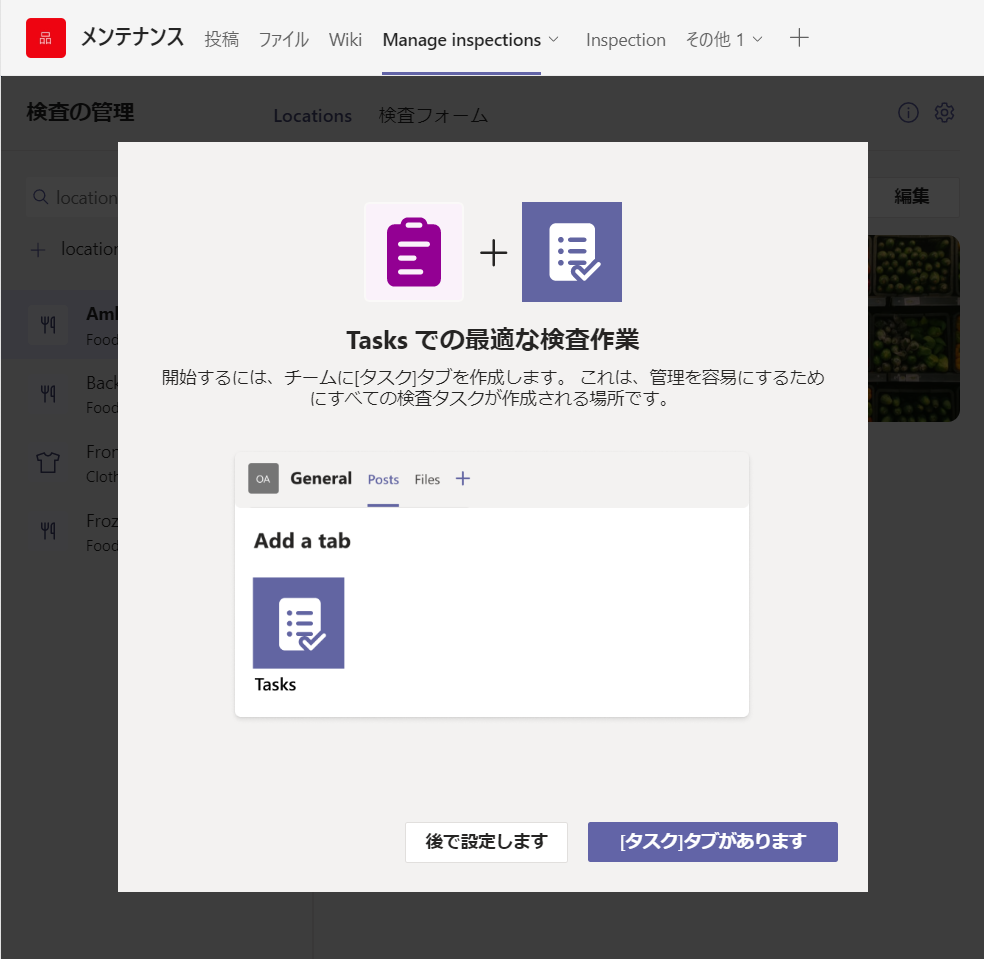Click the Files tab in preview
The width and height of the screenshot is (984, 959).
click(427, 480)
